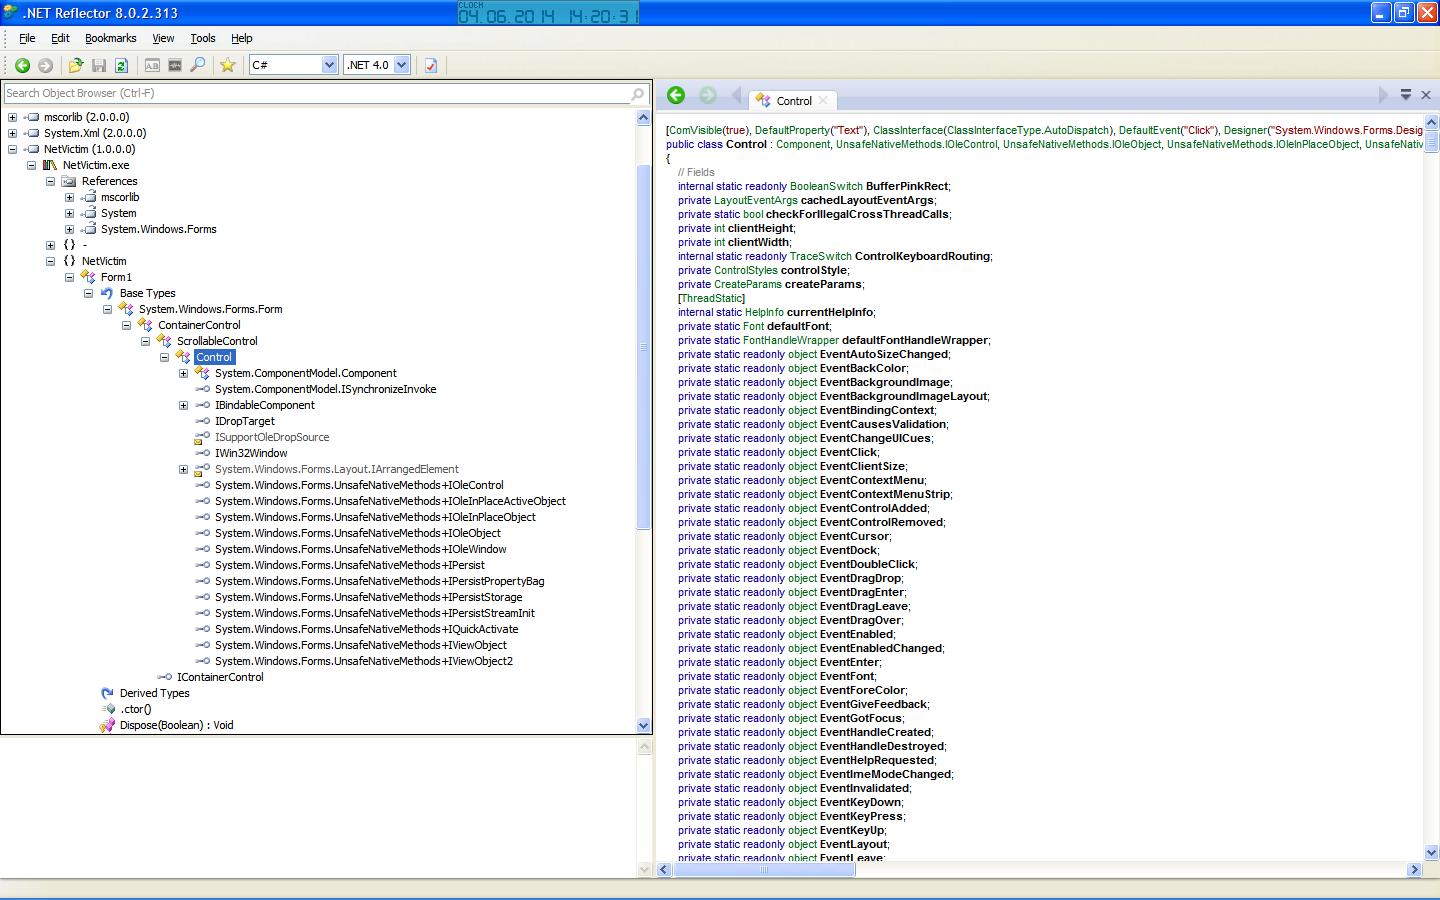
Task: Expand the System.Xml (2.0.0.0) assembly node
Action: click(x=12, y=133)
